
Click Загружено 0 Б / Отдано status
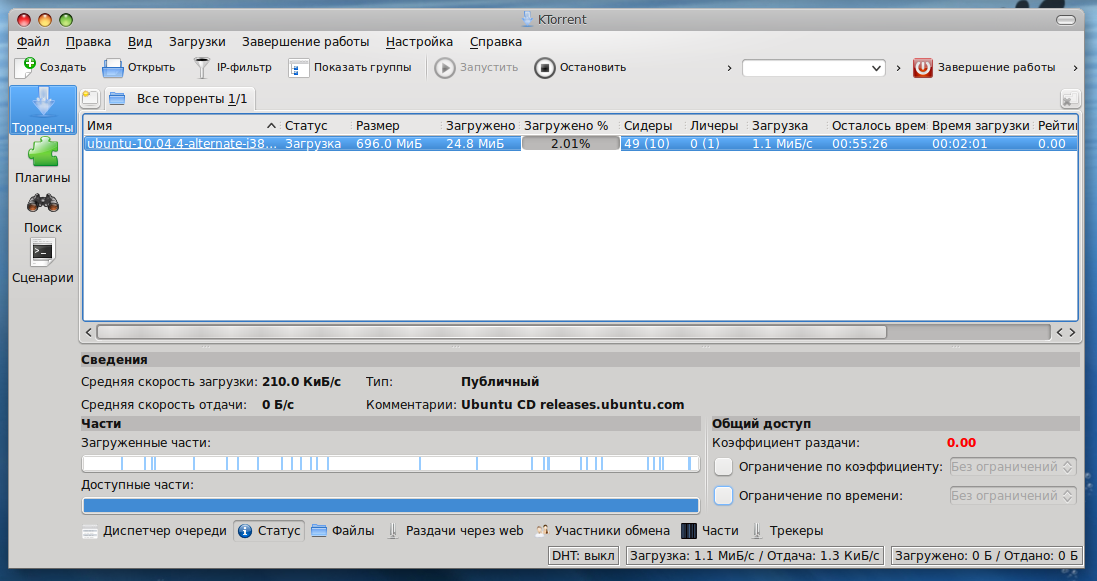986,556
